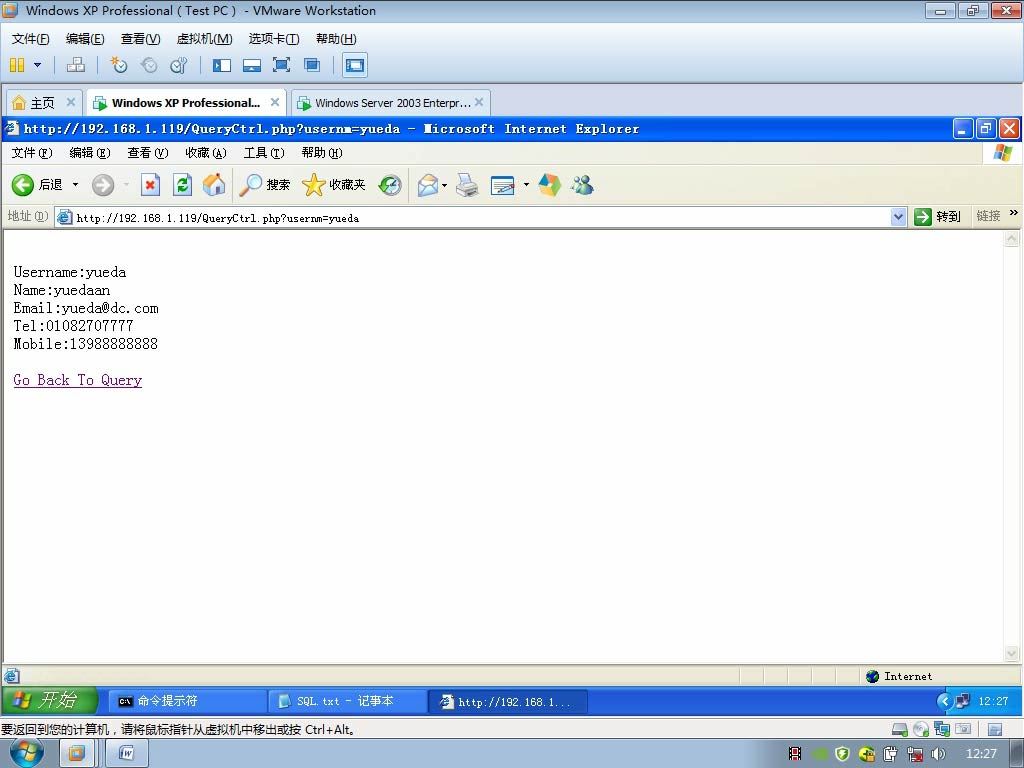Open VMware 编辑(E) menu
The height and width of the screenshot is (768, 1024).
pos(85,39)
